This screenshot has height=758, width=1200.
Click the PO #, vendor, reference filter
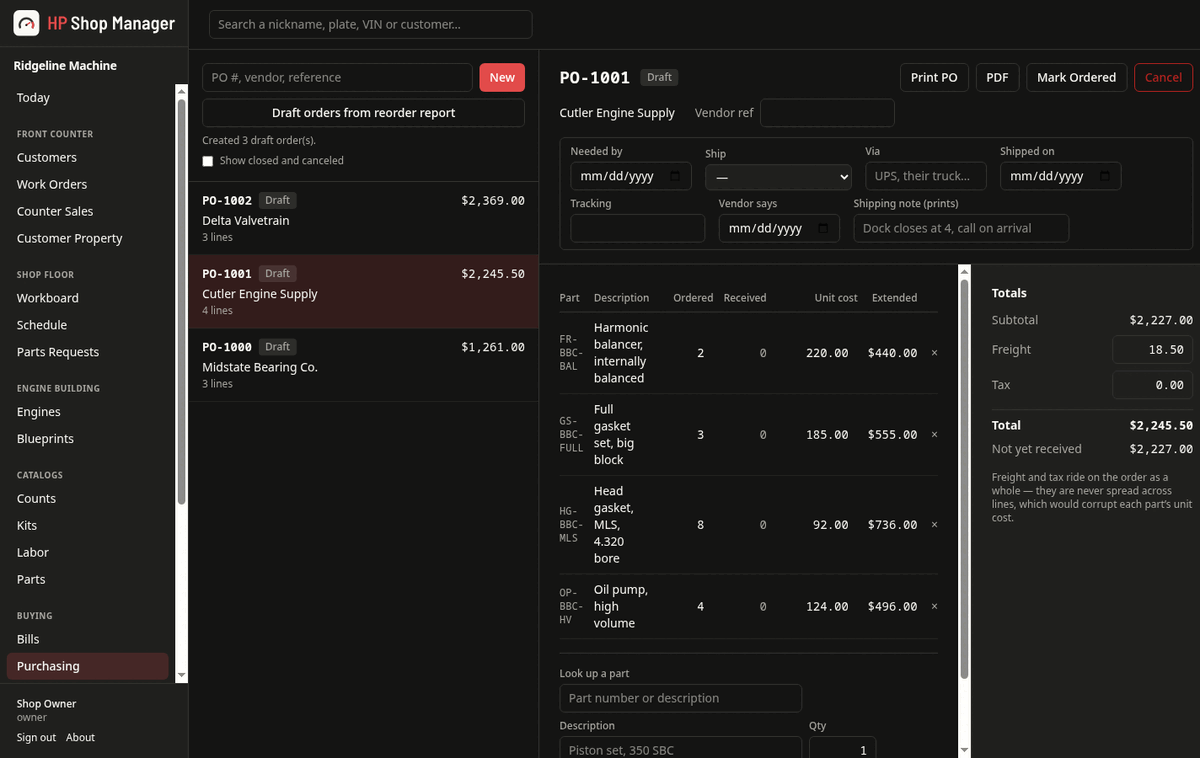(x=337, y=78)
